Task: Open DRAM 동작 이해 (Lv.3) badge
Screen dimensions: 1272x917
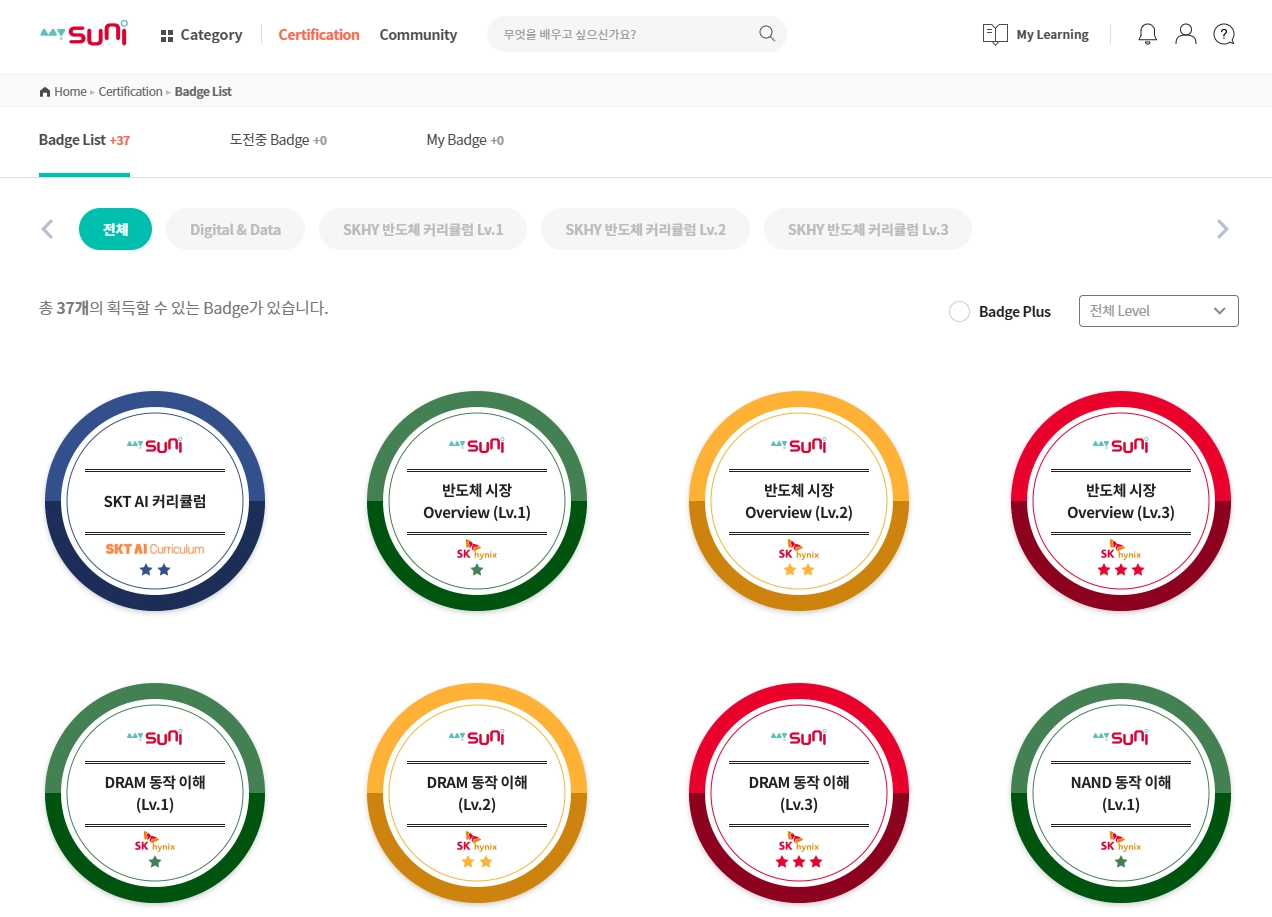Action: coord(799,793)
